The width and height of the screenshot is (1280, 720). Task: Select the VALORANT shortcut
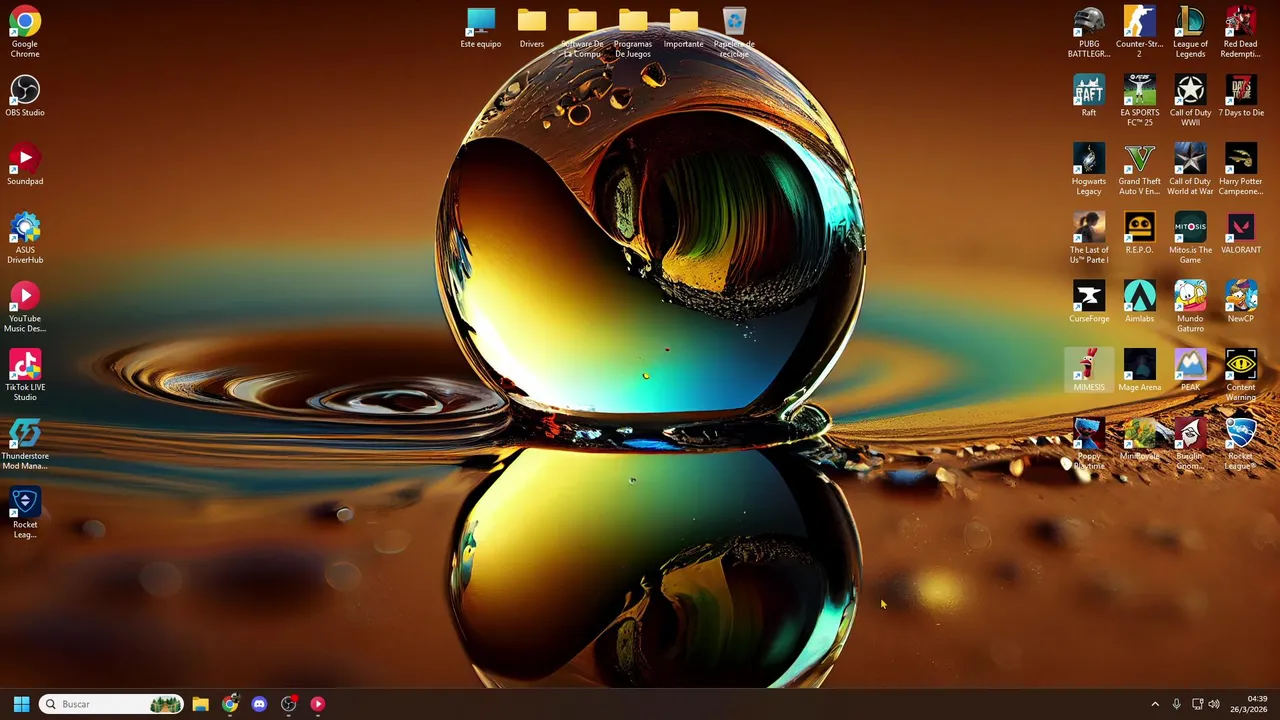pos(1241,234)
